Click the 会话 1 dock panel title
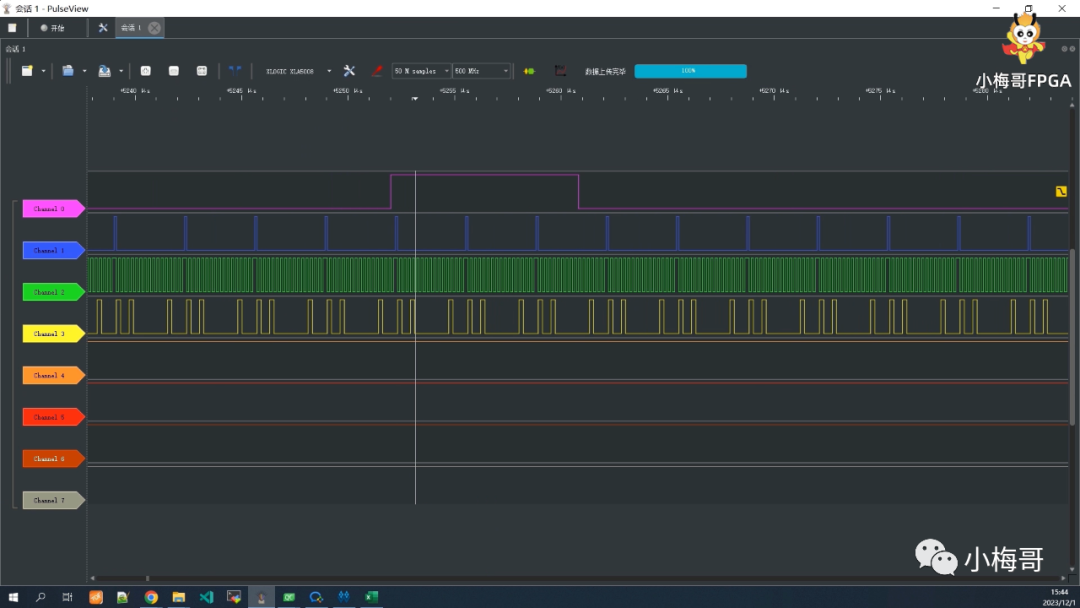 (15, 49)
